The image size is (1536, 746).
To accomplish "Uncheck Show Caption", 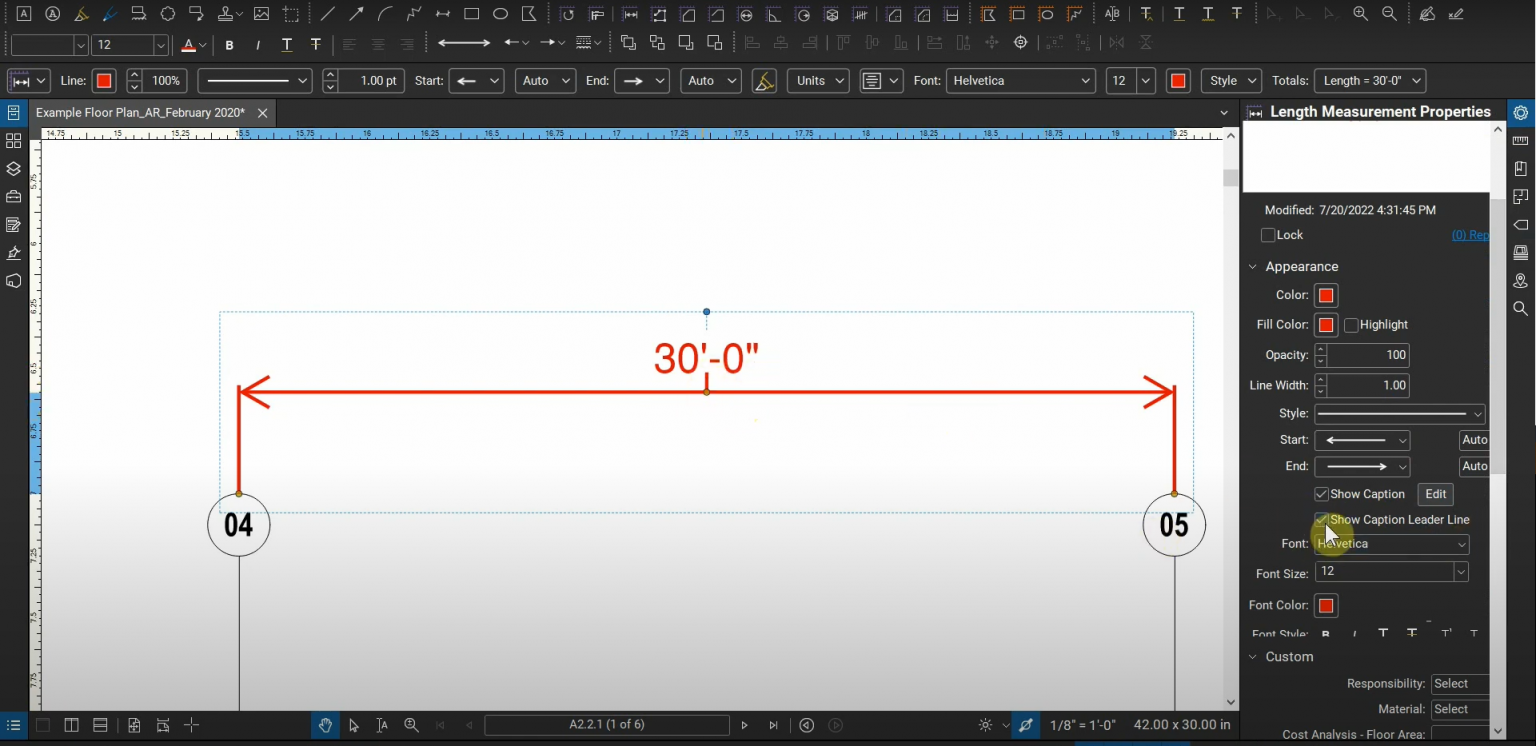I will click(x=1322, y=493).
